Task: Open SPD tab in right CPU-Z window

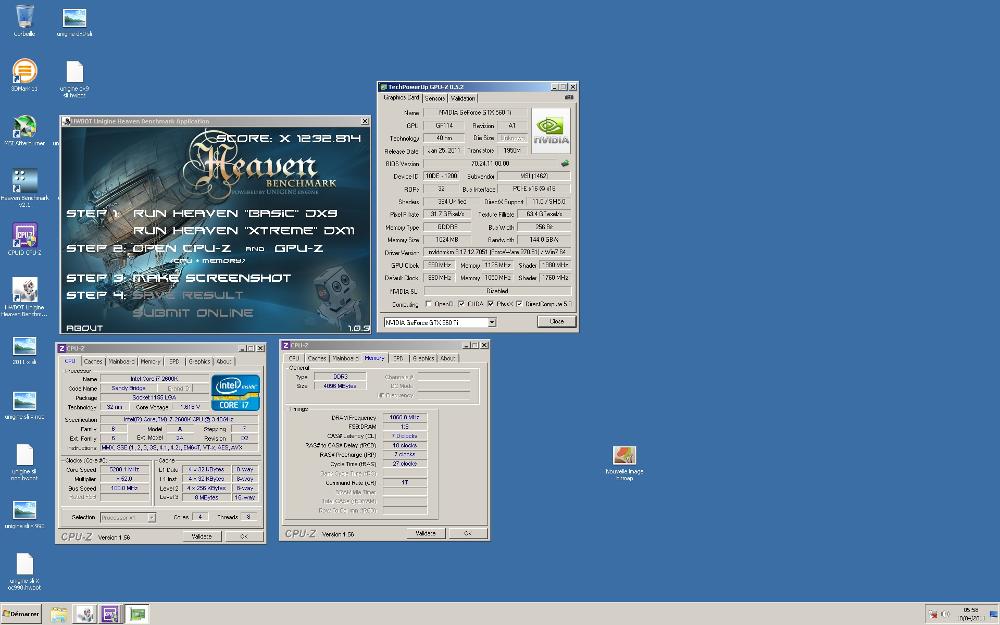Action: (398, 358)
